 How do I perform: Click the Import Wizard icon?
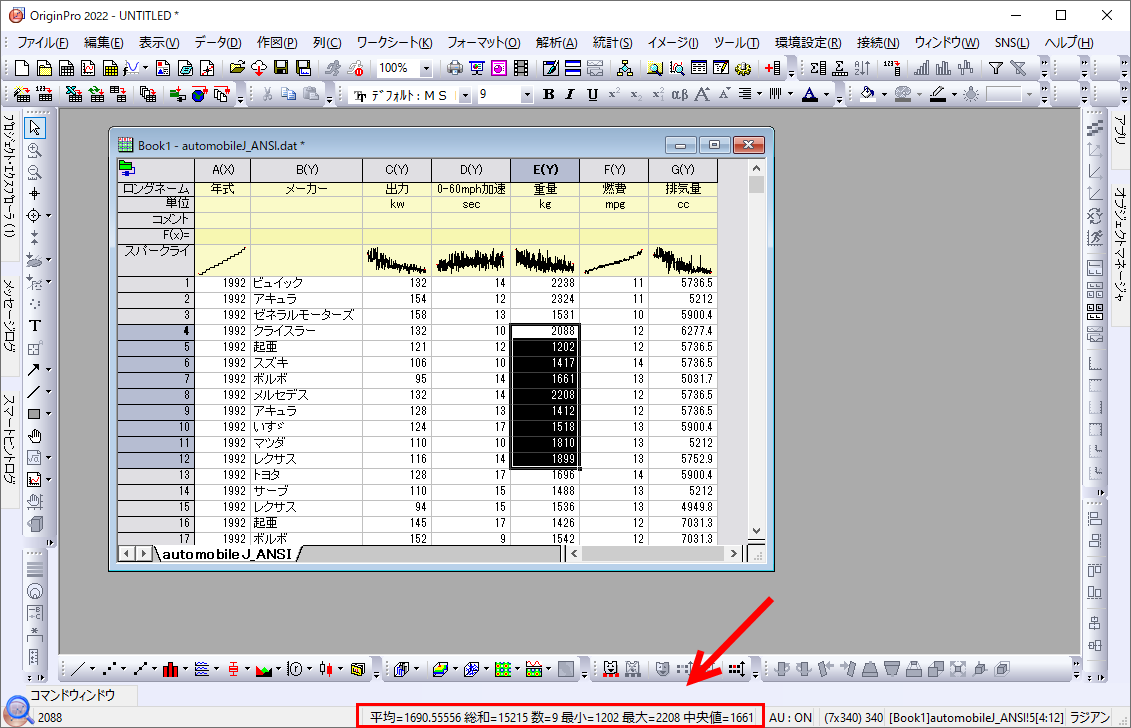(x=22, y=95)
